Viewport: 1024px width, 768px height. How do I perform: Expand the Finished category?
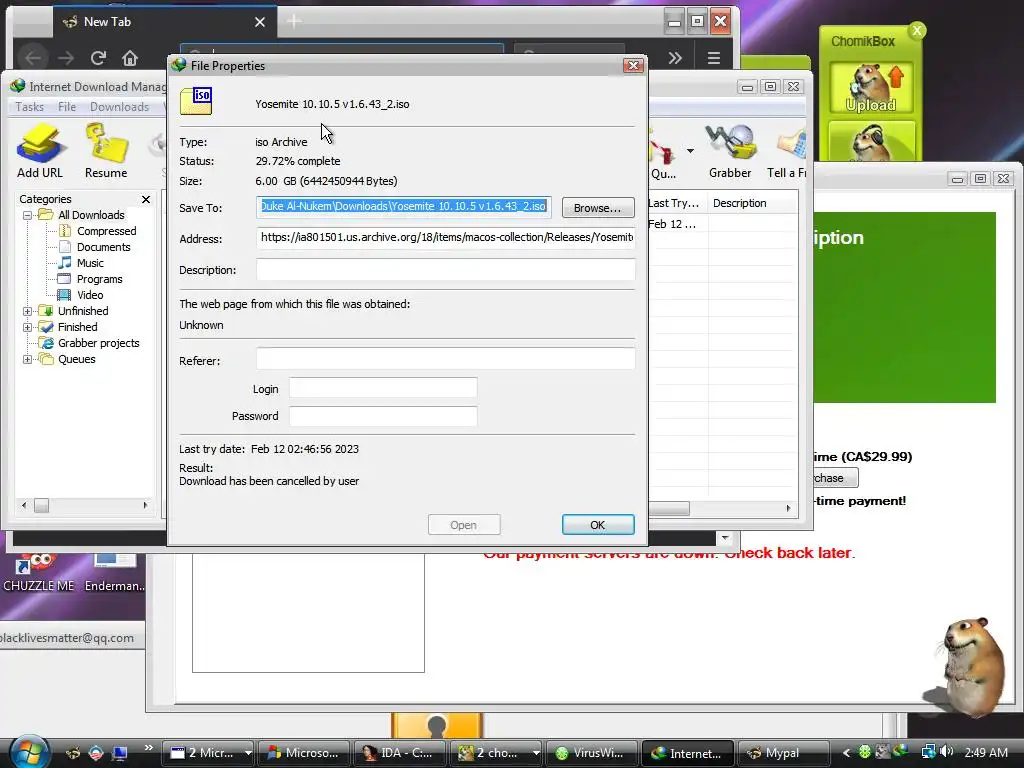coord(27,327)
